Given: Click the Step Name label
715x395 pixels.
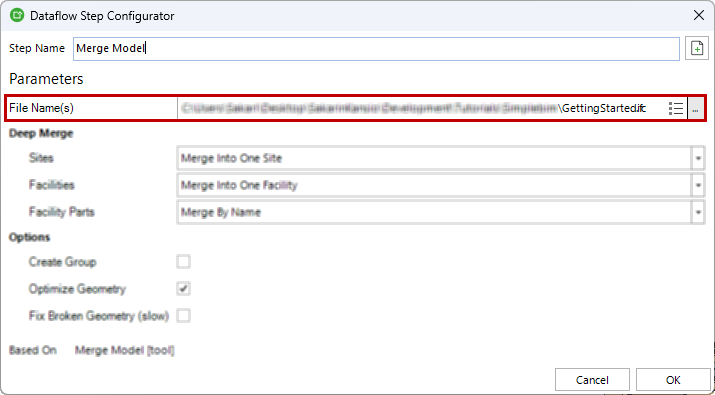Looking at the screenshot, I should click(x=37, y=48).
